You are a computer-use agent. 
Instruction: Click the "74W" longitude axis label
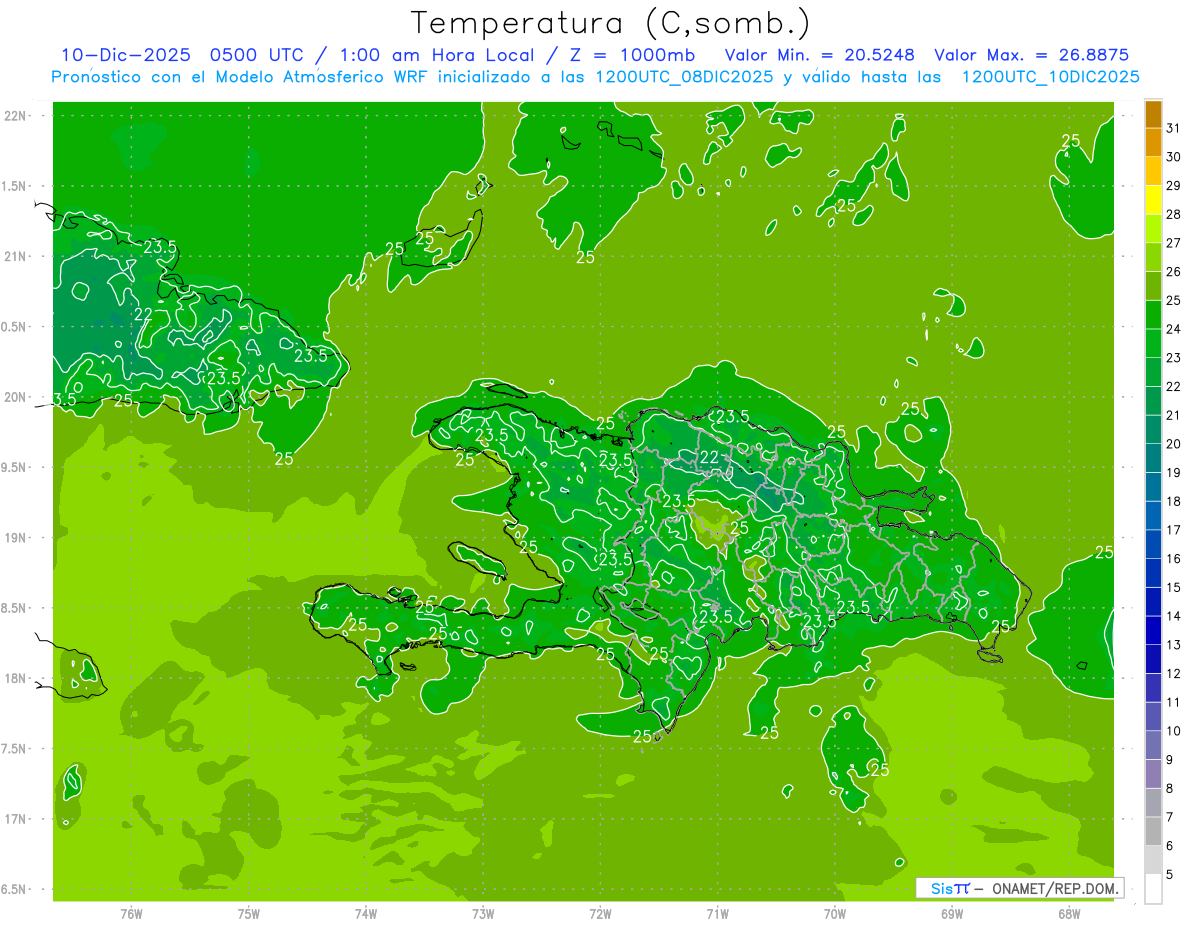[366, 913]
